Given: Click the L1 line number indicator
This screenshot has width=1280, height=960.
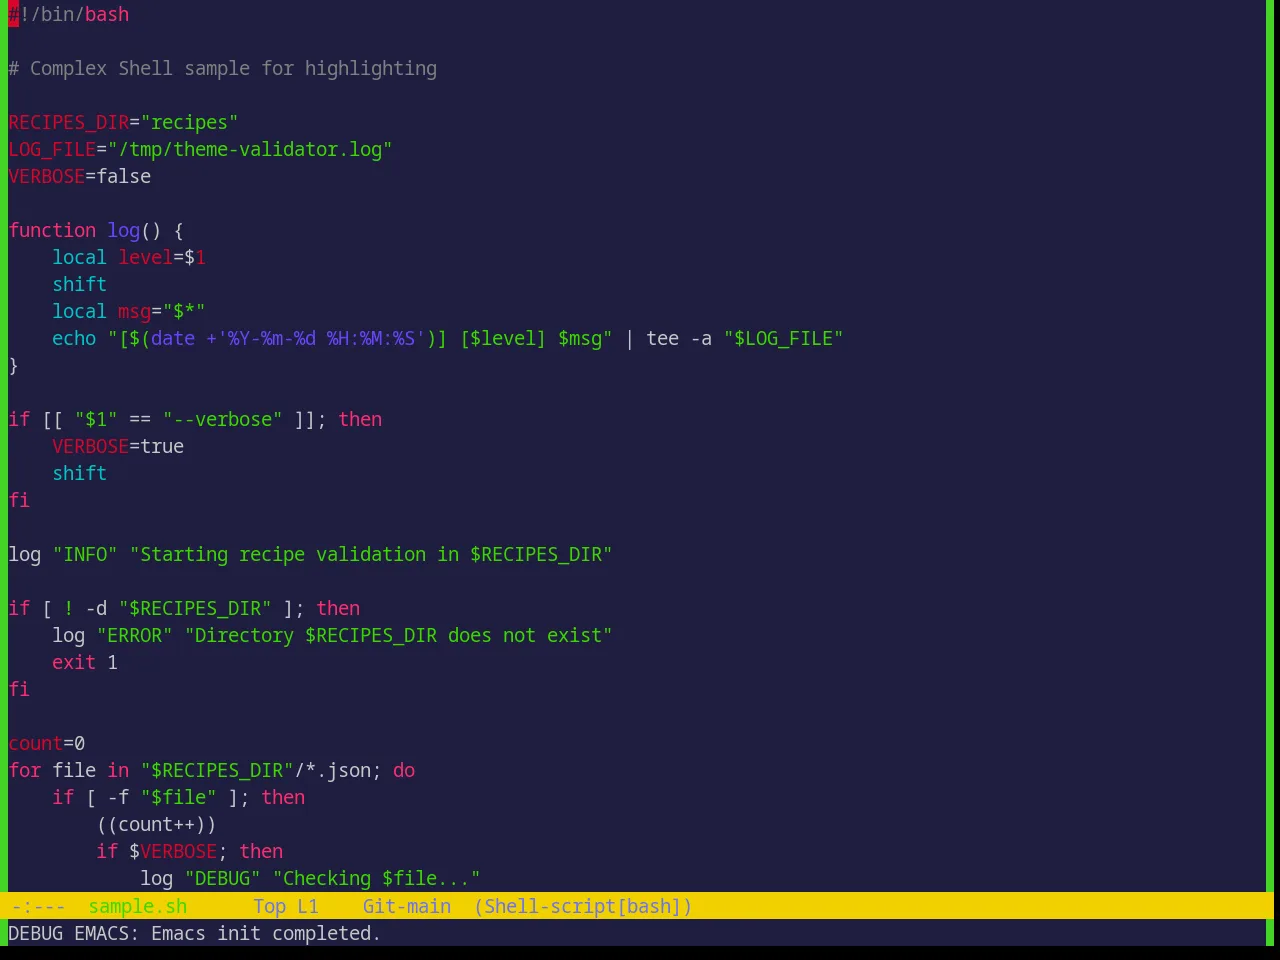Looking at the screenshot, I should pos(308,906).
